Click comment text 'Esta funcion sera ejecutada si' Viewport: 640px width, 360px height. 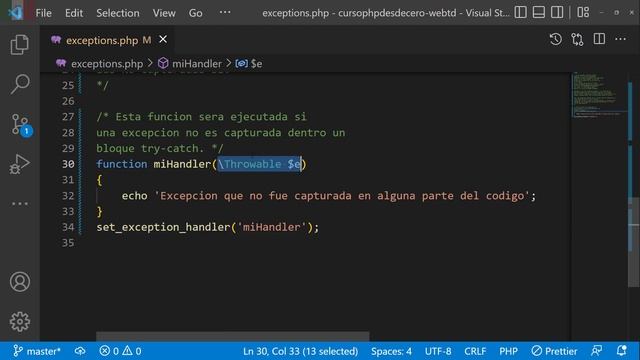211,117
